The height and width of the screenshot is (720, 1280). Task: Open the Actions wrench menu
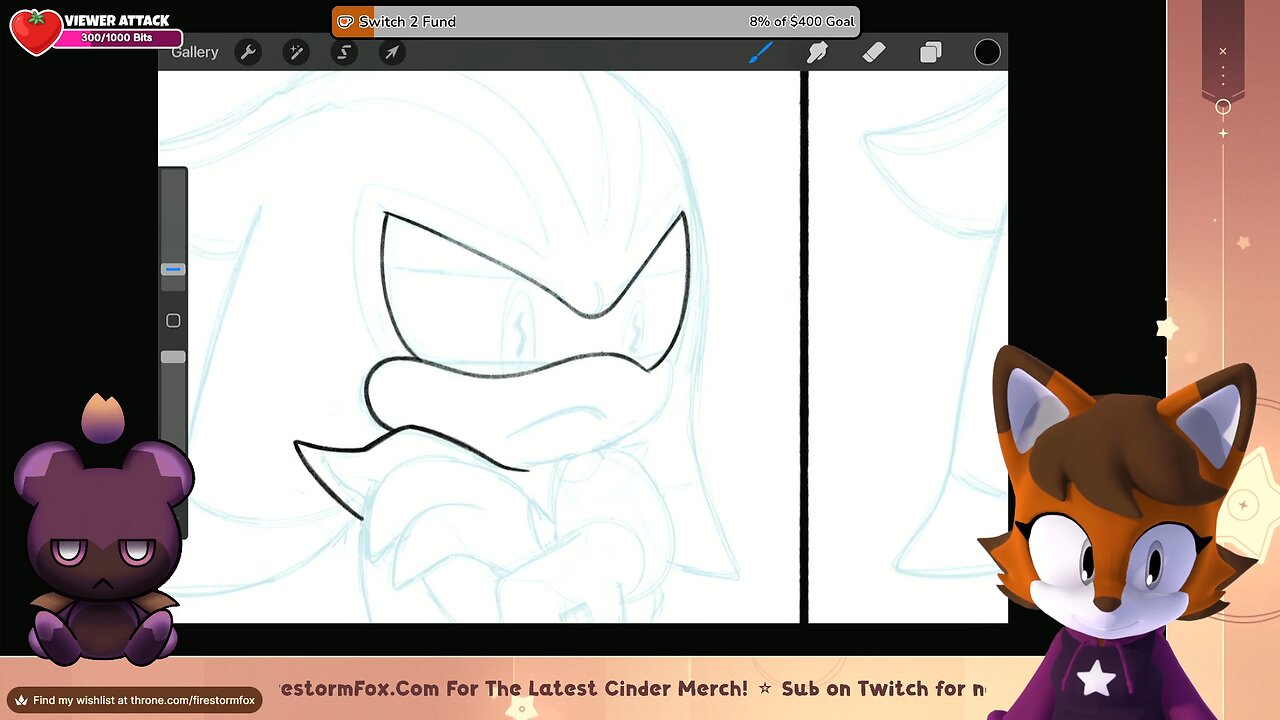pyautogui.click(x=248, y=52)
